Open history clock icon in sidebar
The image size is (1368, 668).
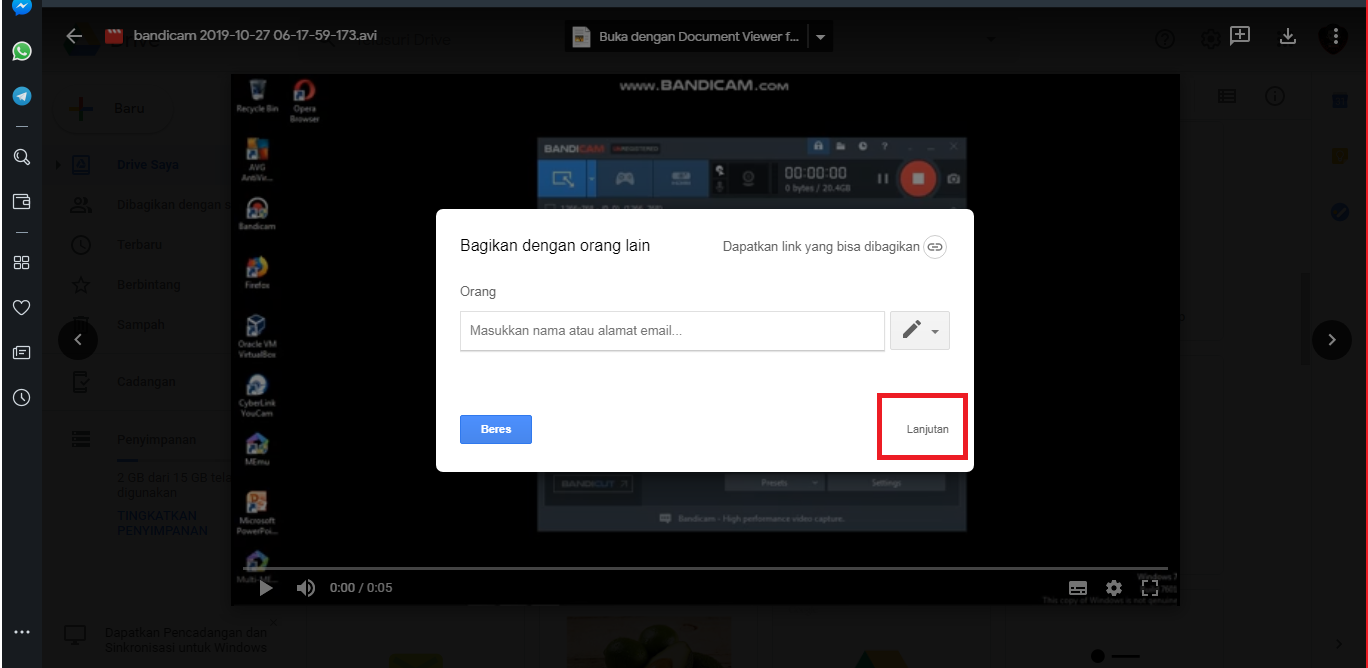click(x=21, y=397)
